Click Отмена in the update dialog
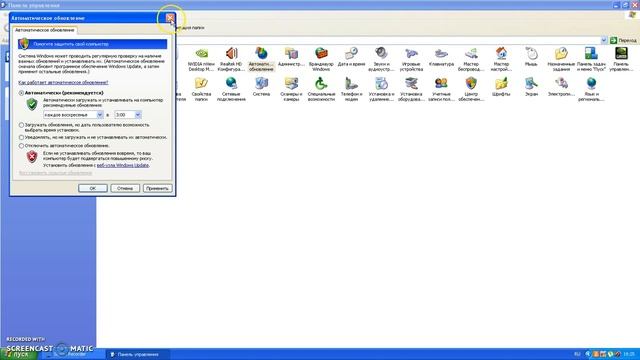The image size is (640, 360). coord(125,188)
